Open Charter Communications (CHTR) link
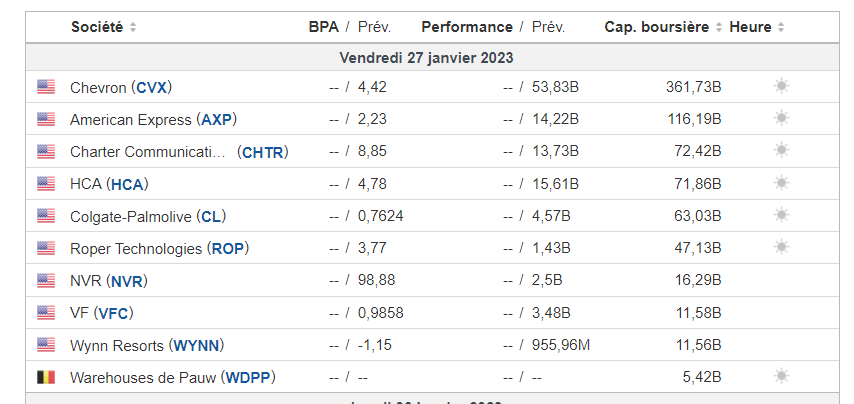 [x=178, y=152]
